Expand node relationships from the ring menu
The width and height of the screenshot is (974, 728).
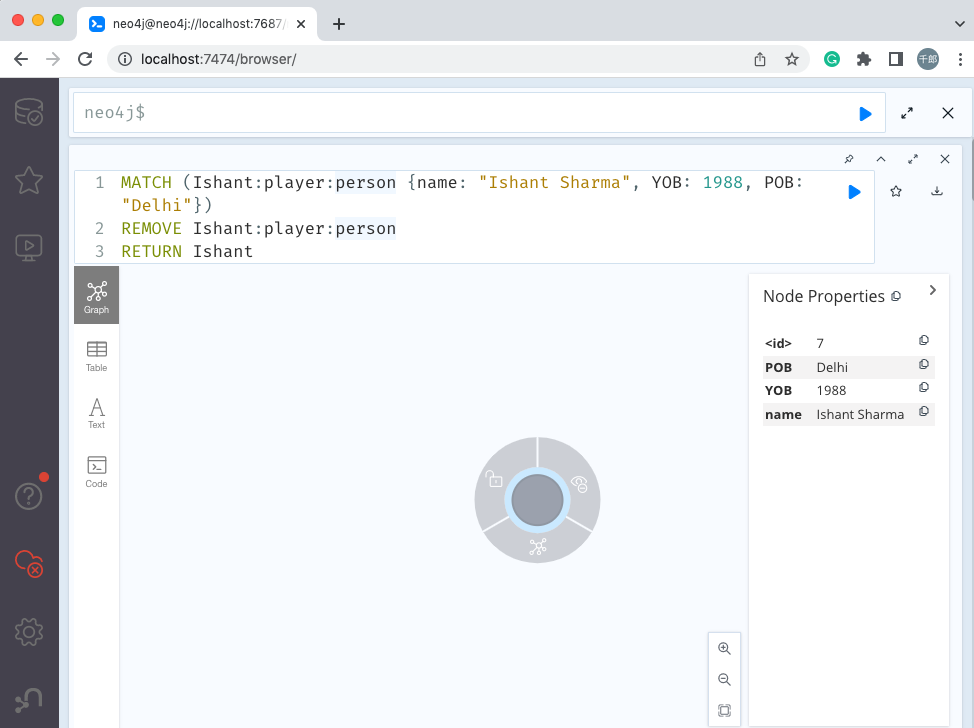(537, 547)
